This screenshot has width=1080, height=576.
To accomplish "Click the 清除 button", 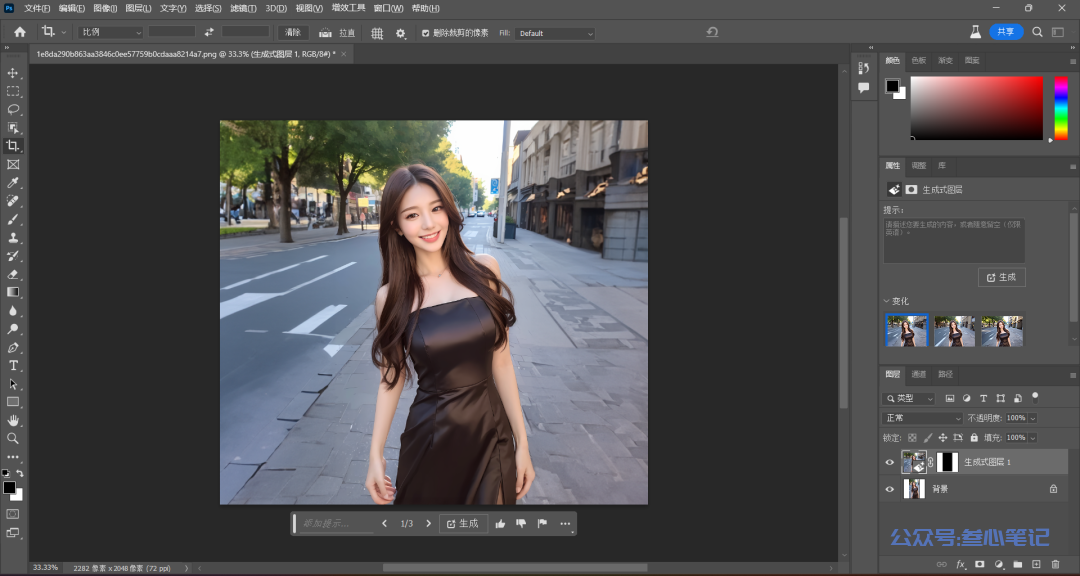I will coord(293,32).
